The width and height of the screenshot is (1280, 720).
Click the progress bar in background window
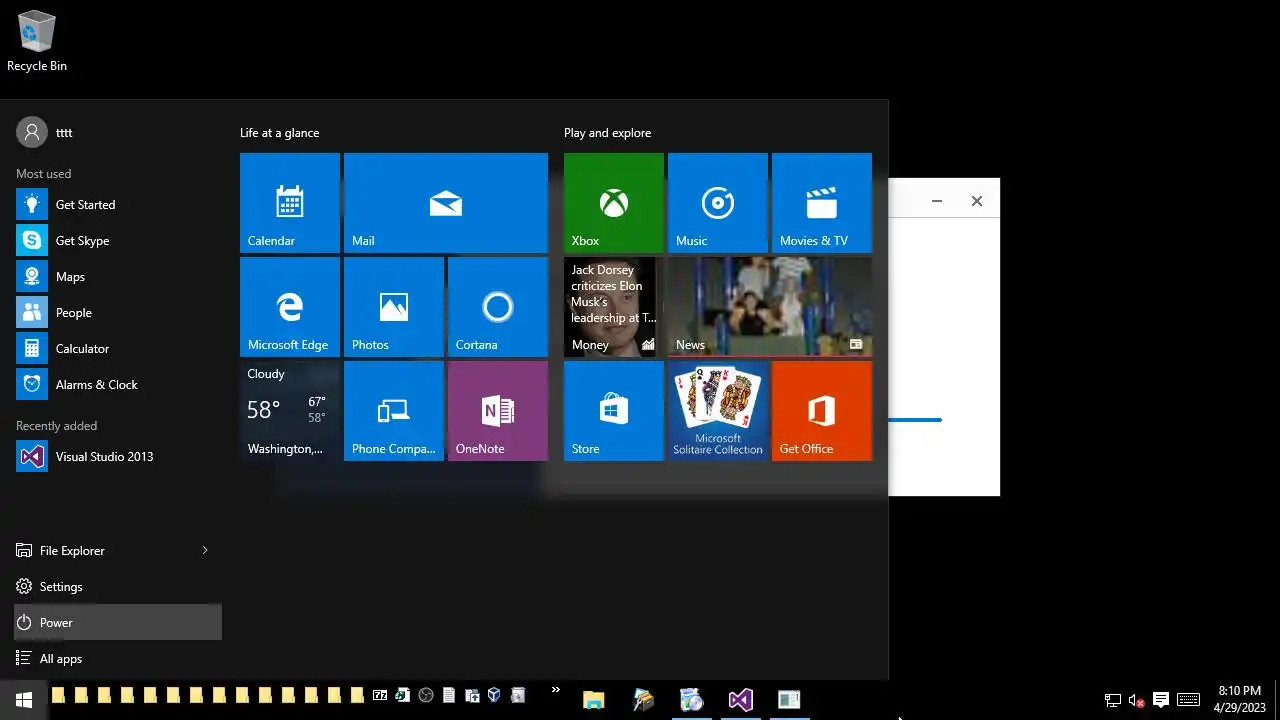pyautogui.click(x=915, y=420)
